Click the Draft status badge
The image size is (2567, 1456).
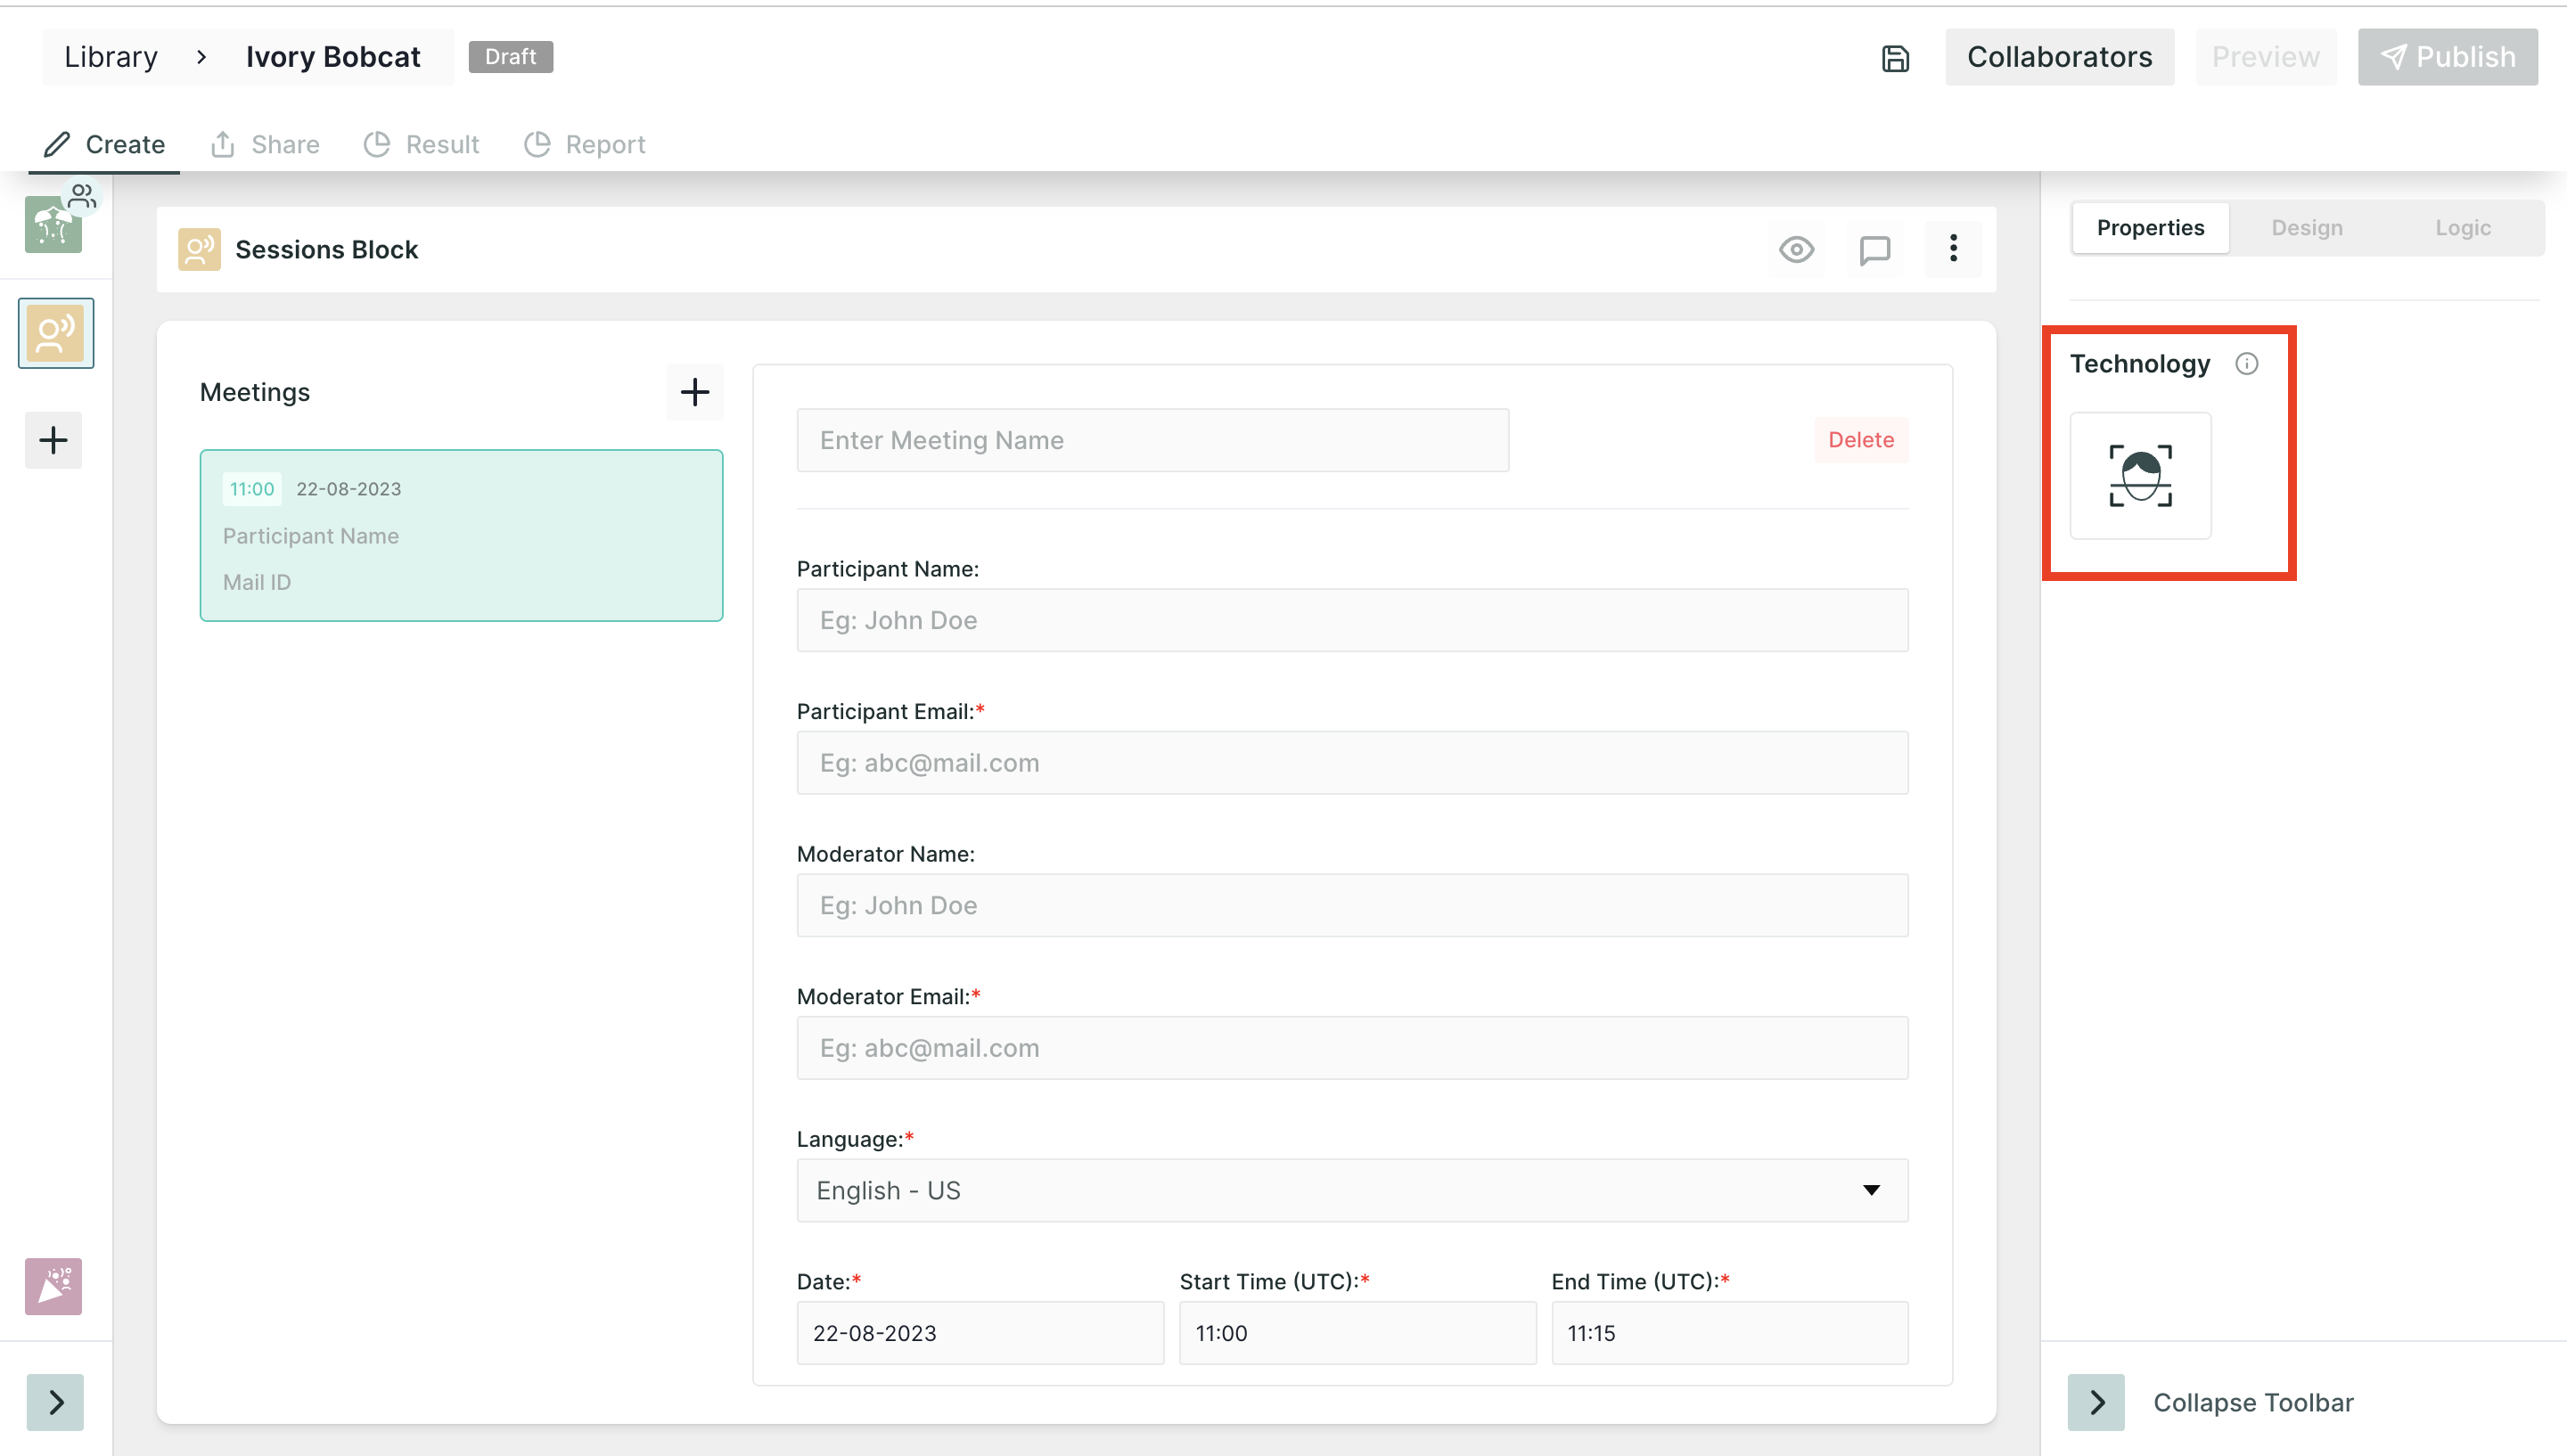tap(510, 57)
